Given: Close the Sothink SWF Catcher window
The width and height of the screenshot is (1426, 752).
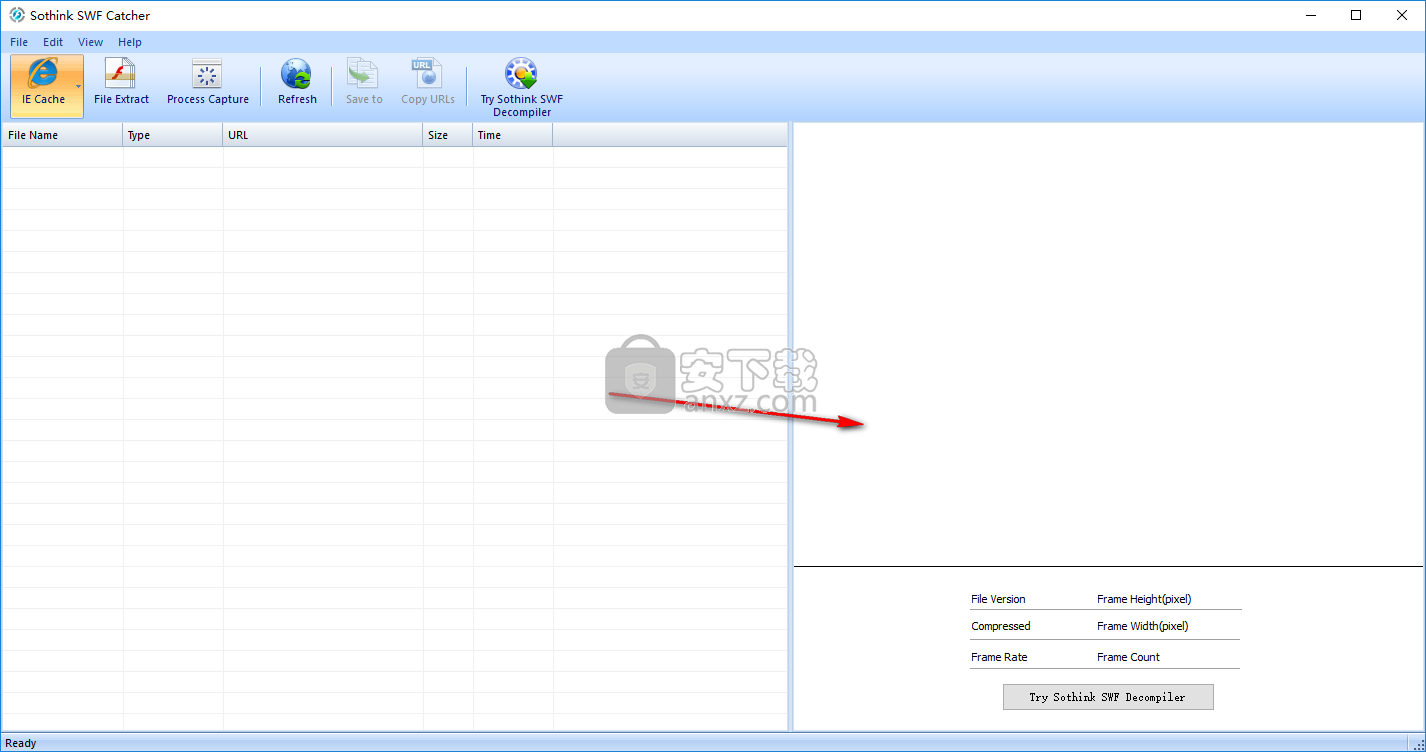Looking at the screenshot, I should 1402,15.
